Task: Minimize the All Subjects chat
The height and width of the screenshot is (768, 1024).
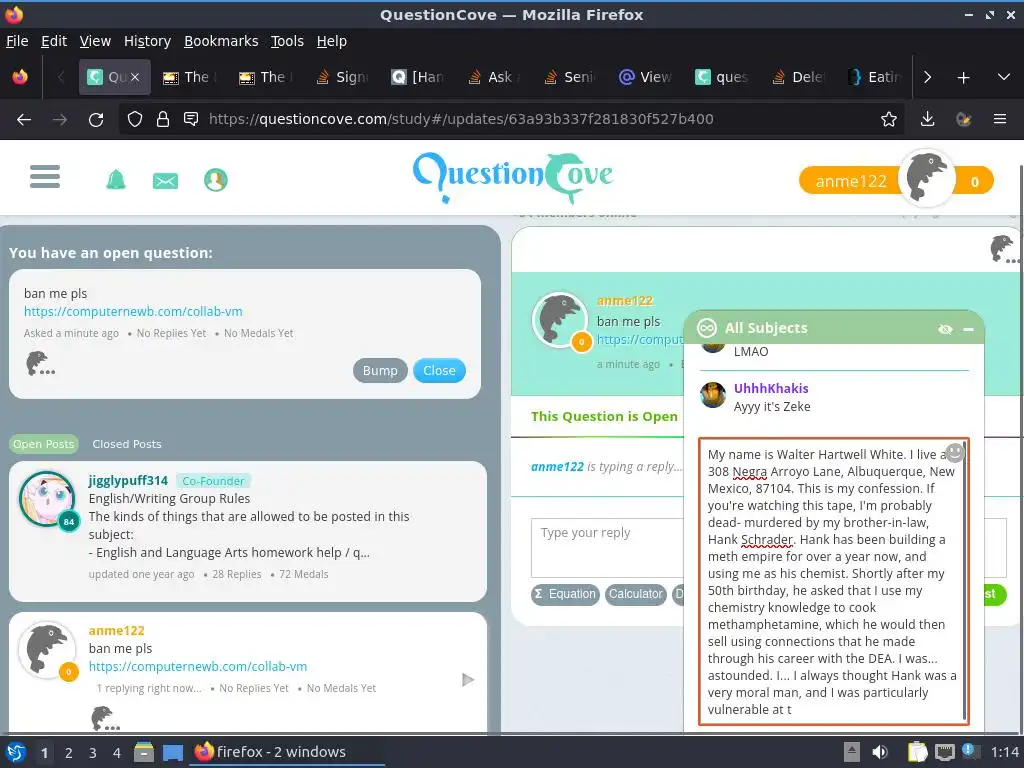Action: coord(968,329)
